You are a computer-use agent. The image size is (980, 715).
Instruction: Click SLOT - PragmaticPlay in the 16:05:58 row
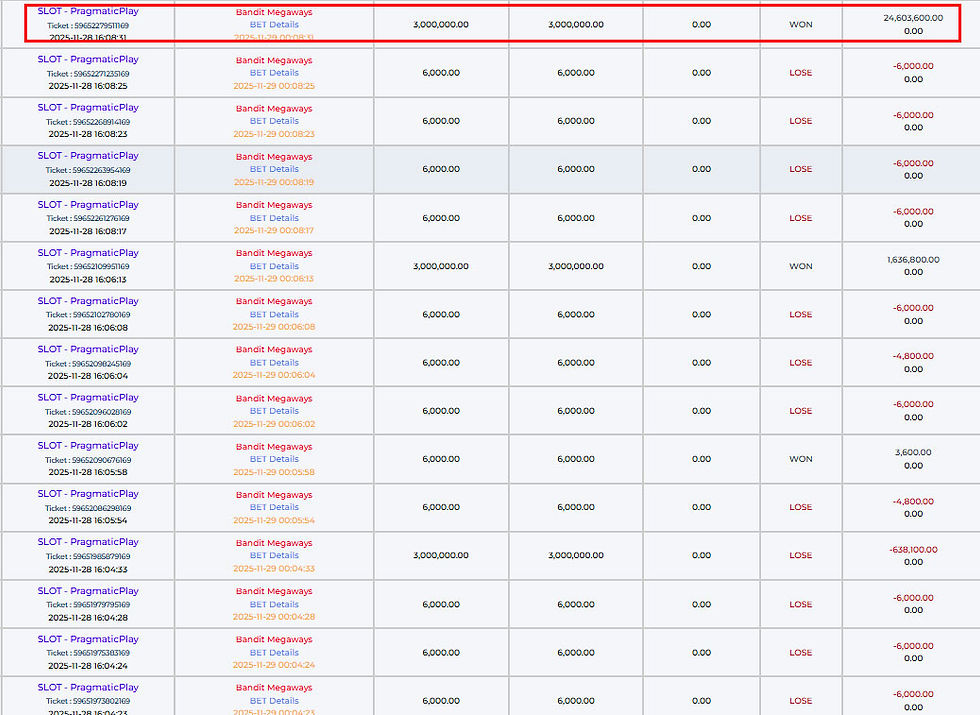88,446
